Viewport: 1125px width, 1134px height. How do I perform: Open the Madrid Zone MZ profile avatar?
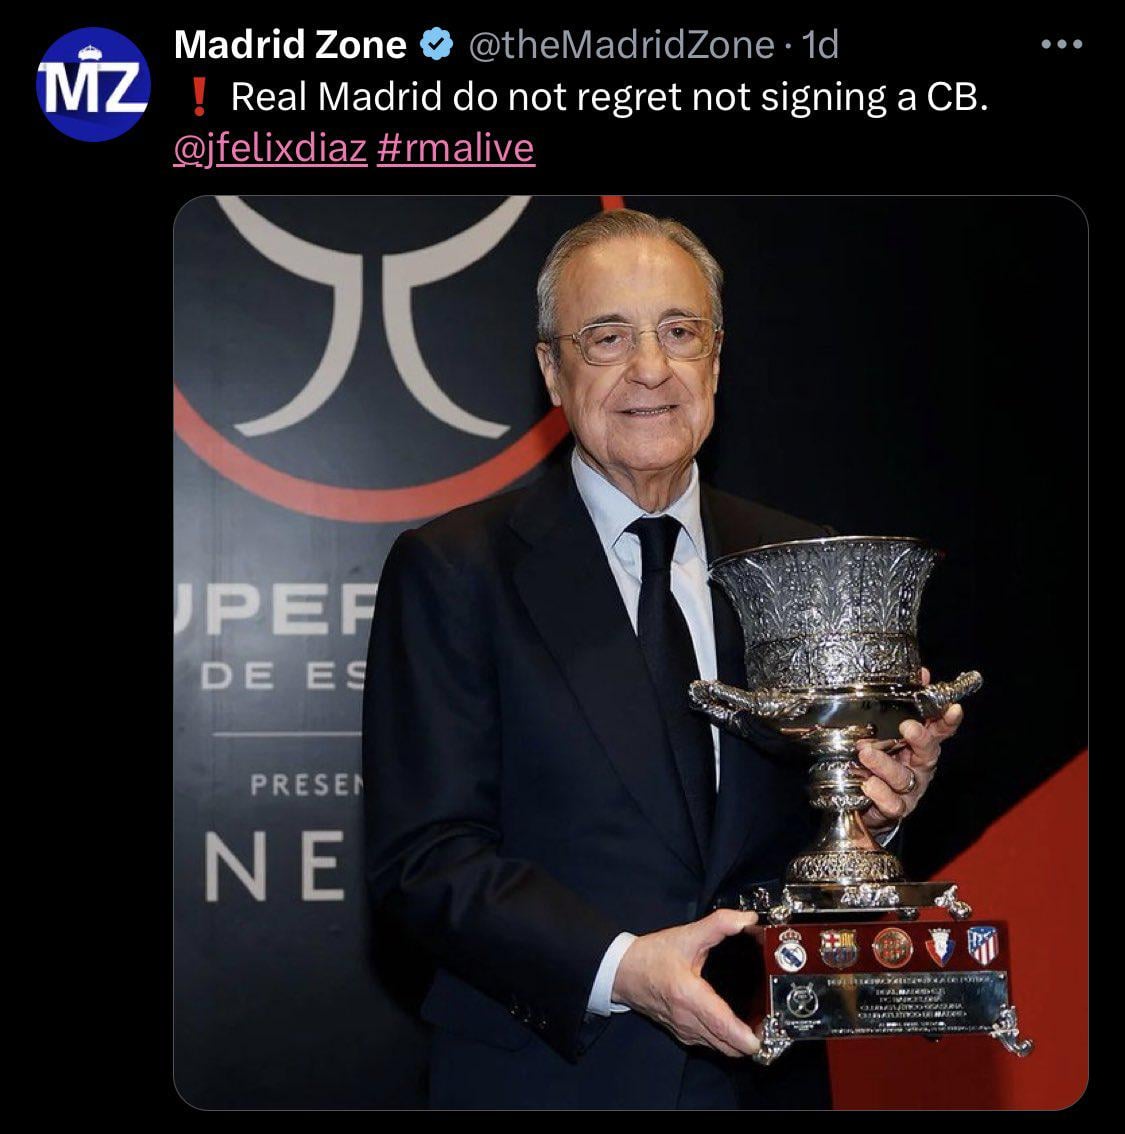coord(93,84)
